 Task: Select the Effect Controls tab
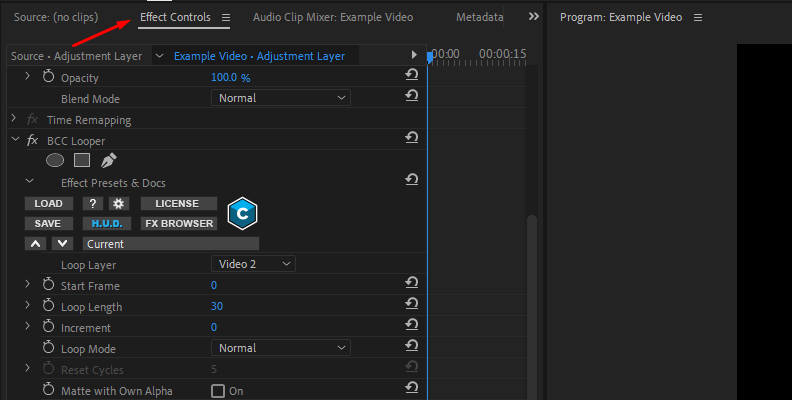[175, 18]
